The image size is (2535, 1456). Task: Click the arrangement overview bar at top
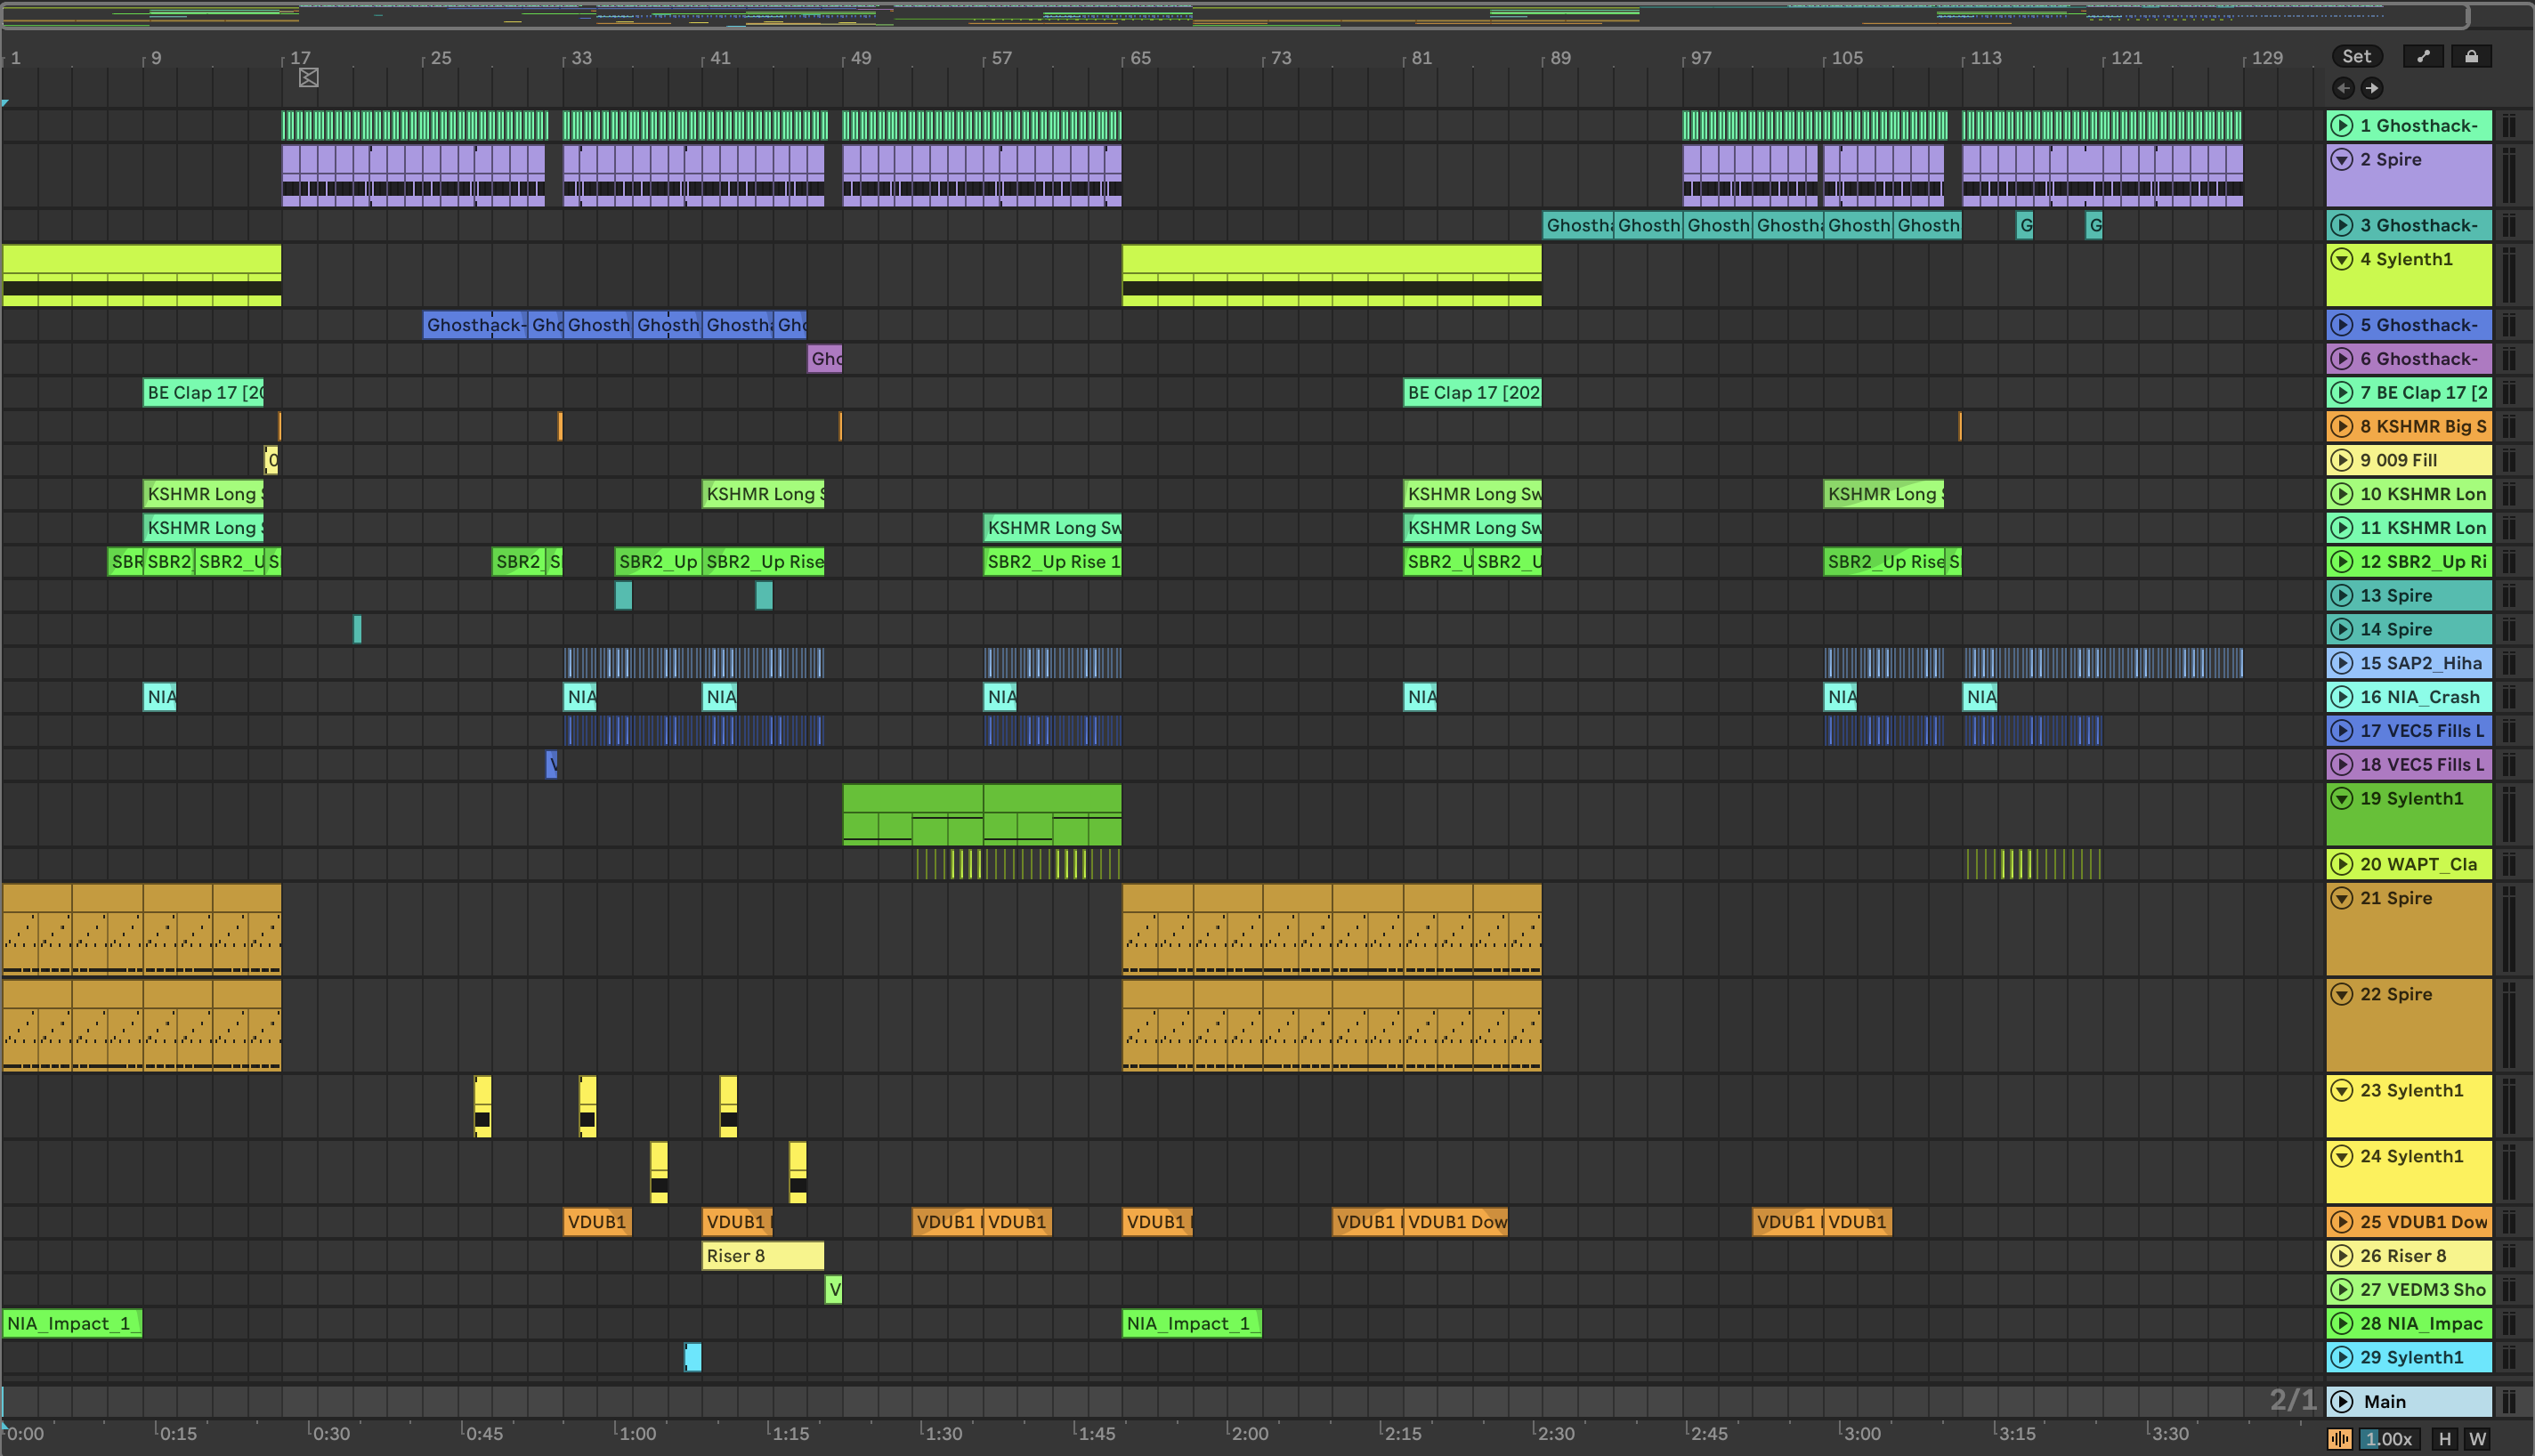[x=1235, y=14]
